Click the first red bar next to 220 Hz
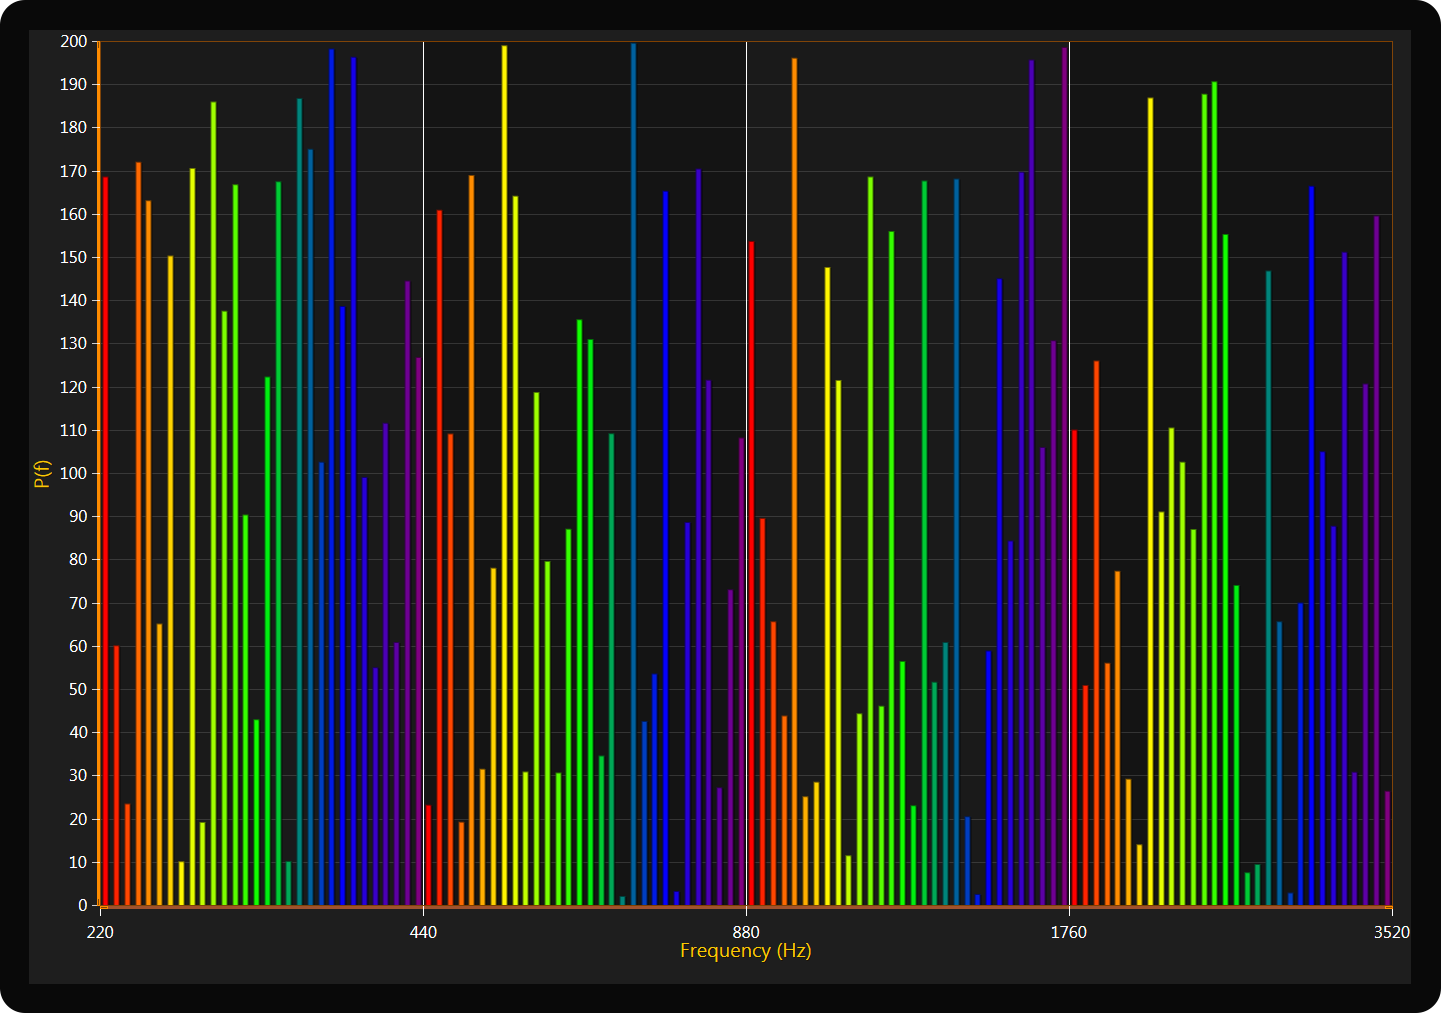 (x=105, y=540)
